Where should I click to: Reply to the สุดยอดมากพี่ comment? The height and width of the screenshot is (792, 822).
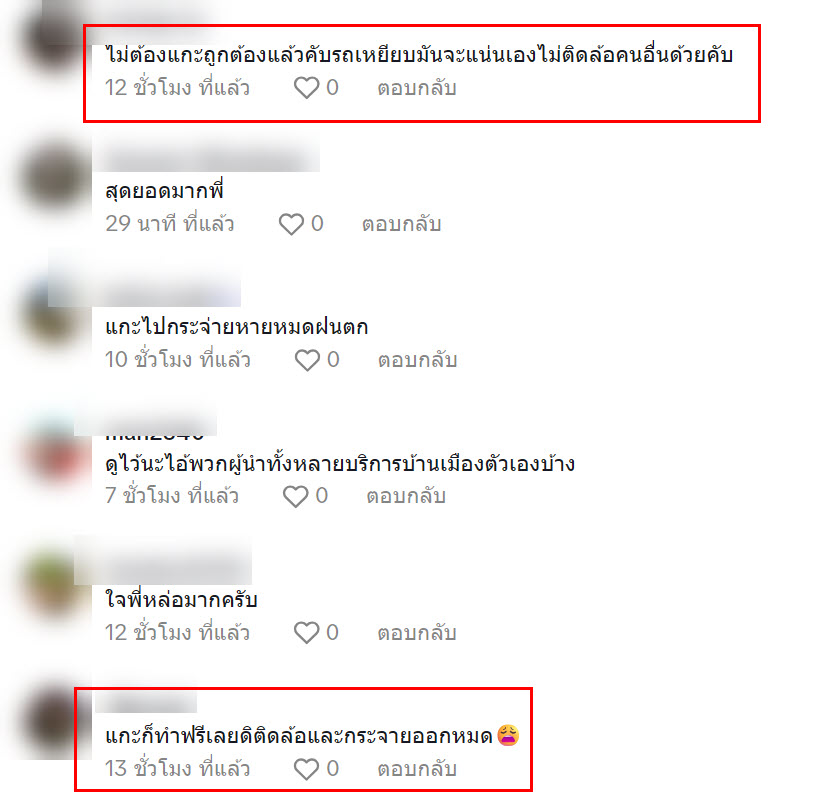[402, 224]
